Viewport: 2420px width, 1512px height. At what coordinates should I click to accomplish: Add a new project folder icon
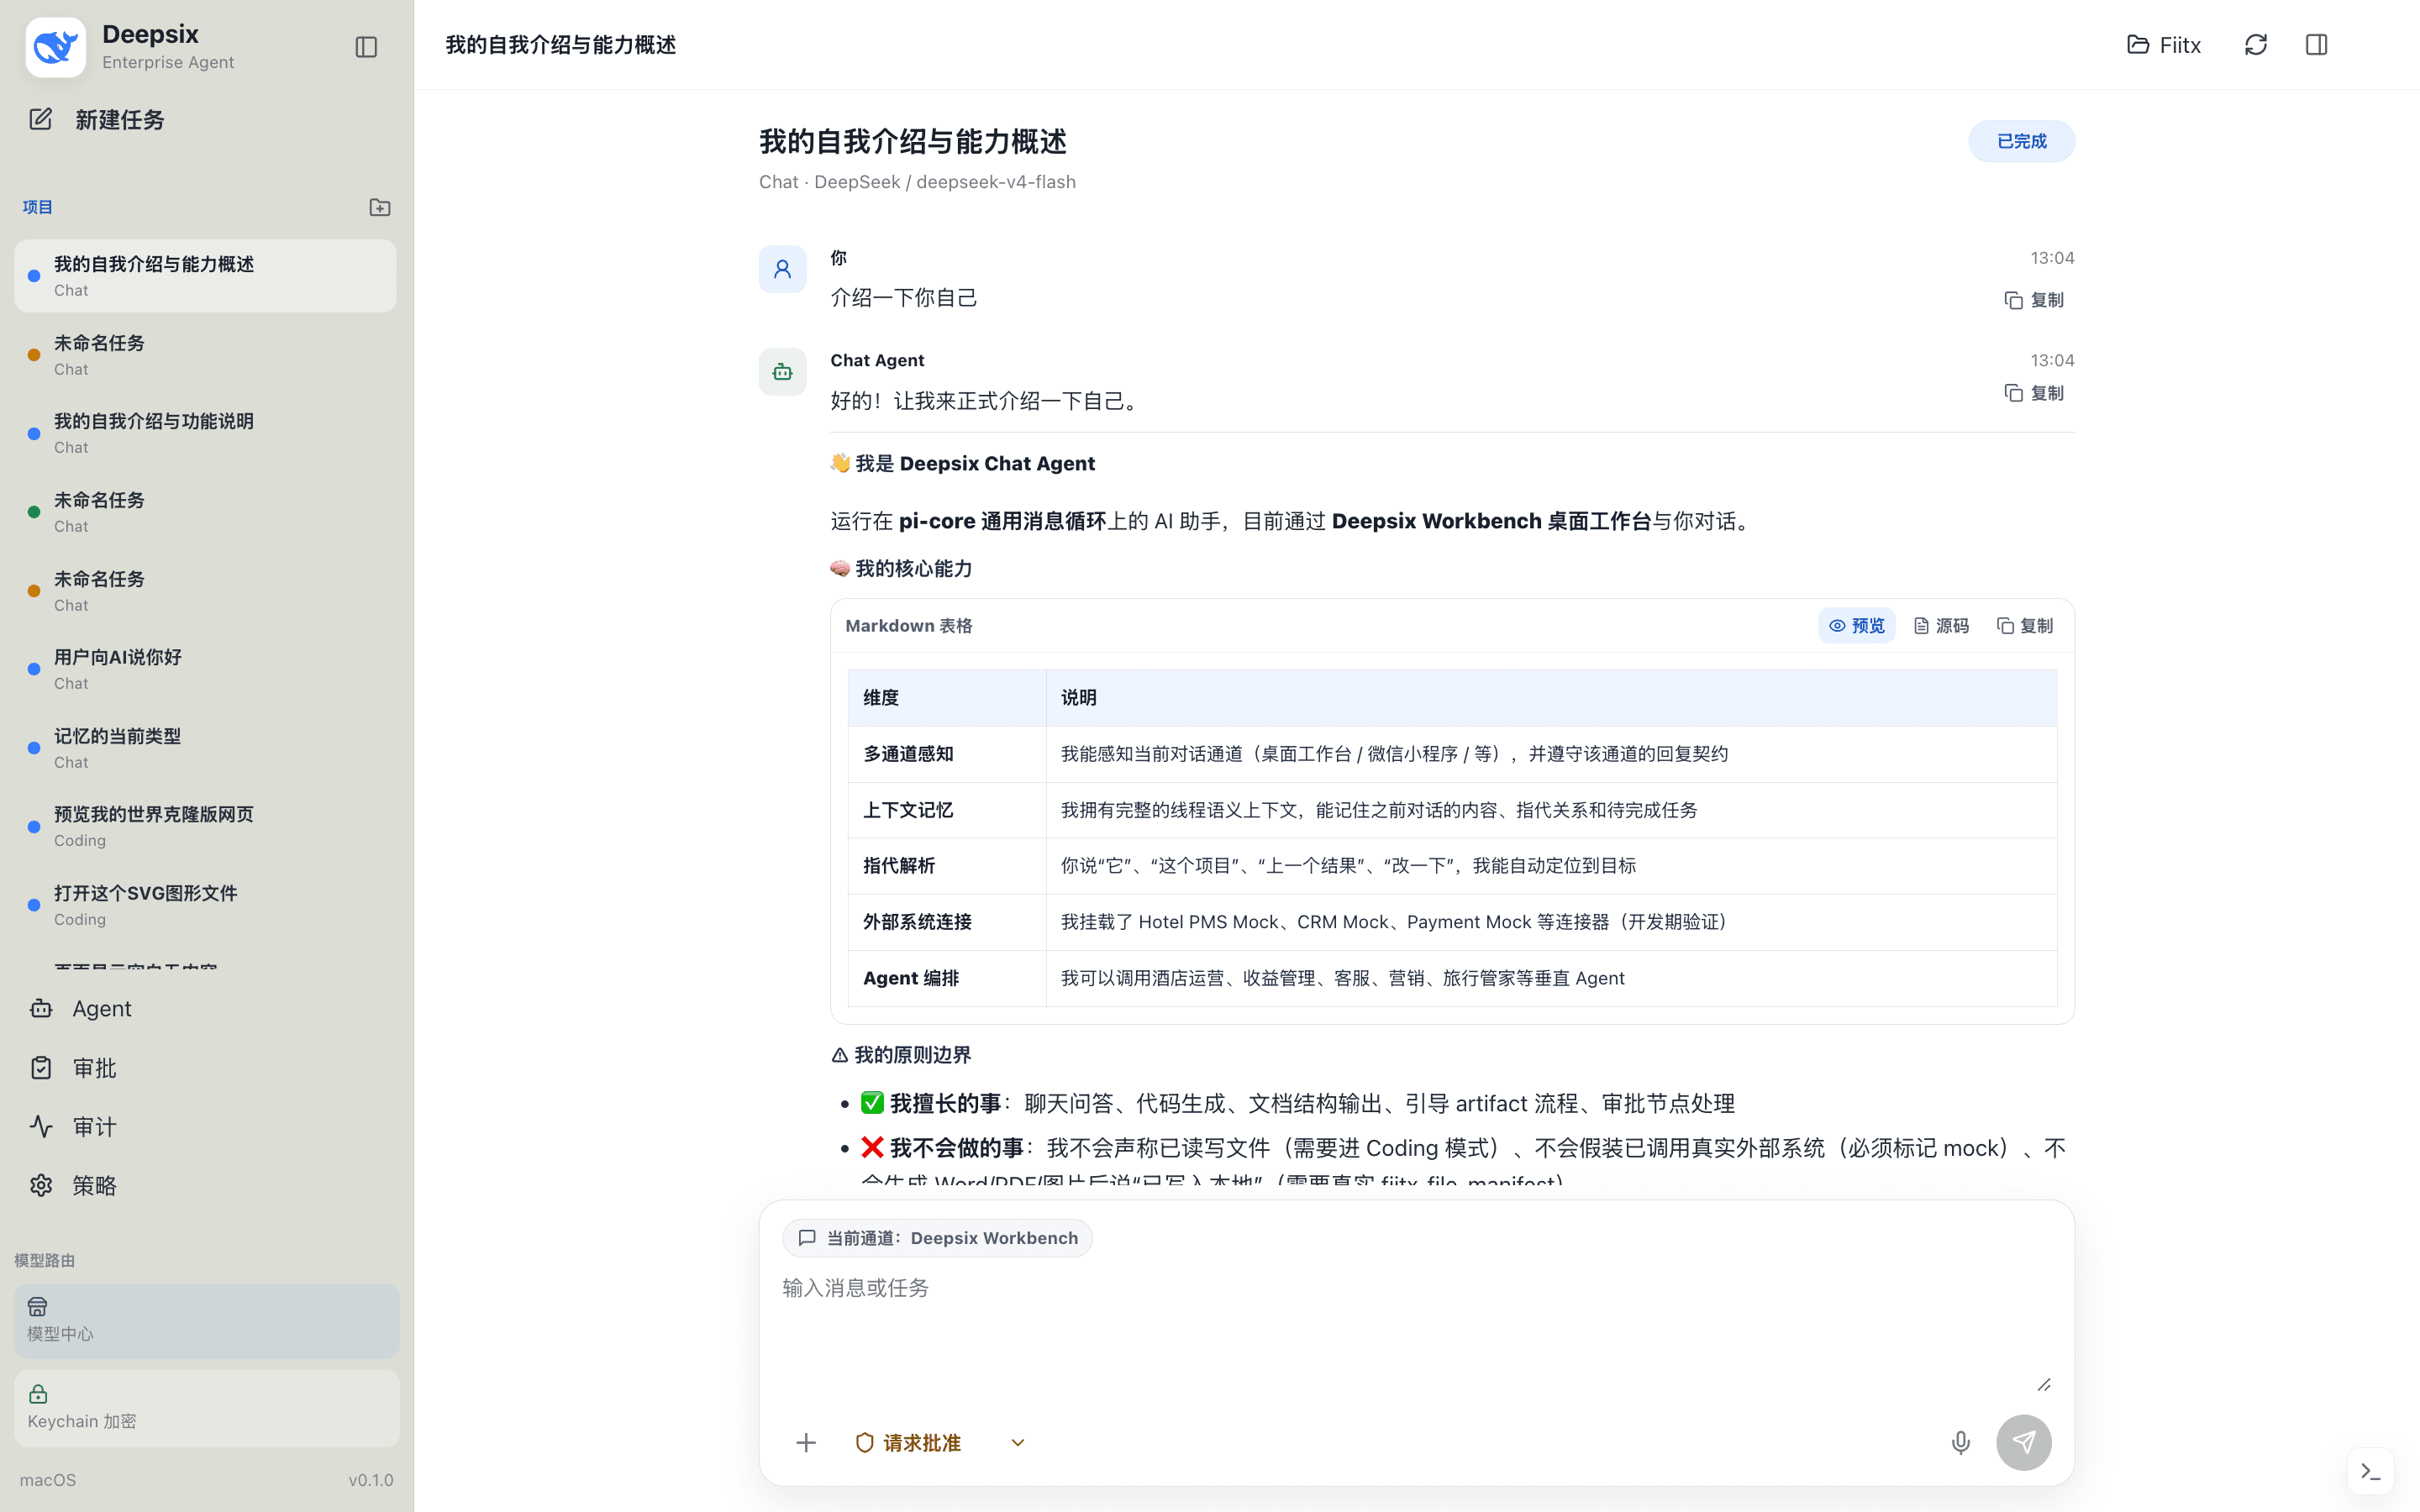point(380,207)
